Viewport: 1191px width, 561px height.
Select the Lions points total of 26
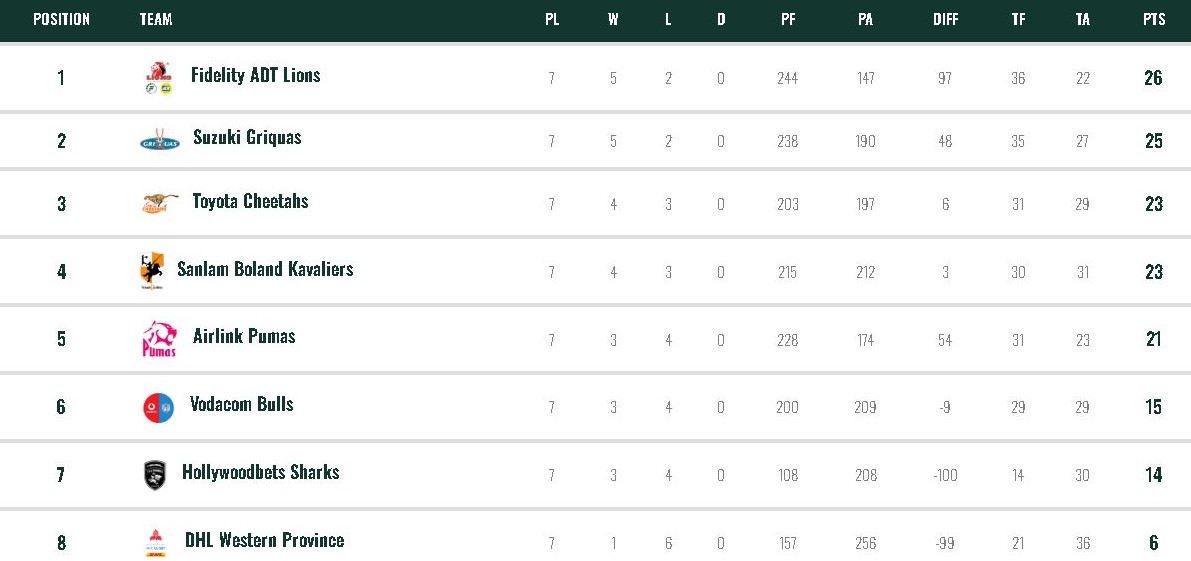click(x=1153, y=78)
